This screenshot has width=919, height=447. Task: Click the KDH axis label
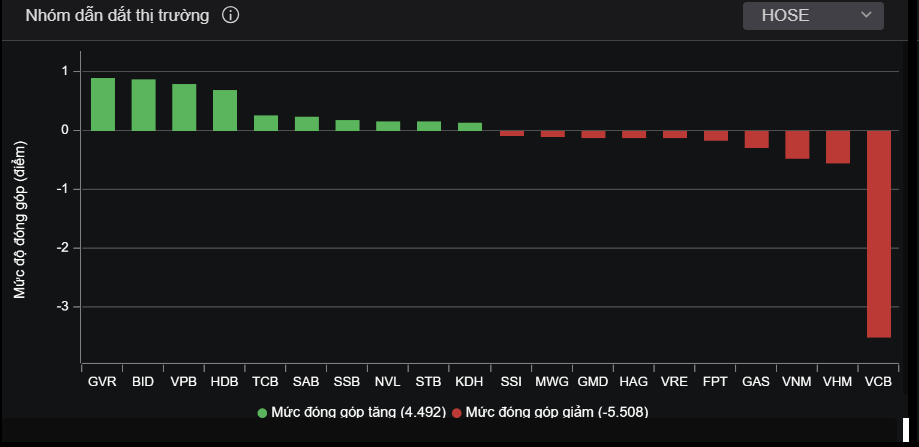[x=469, y=381]
